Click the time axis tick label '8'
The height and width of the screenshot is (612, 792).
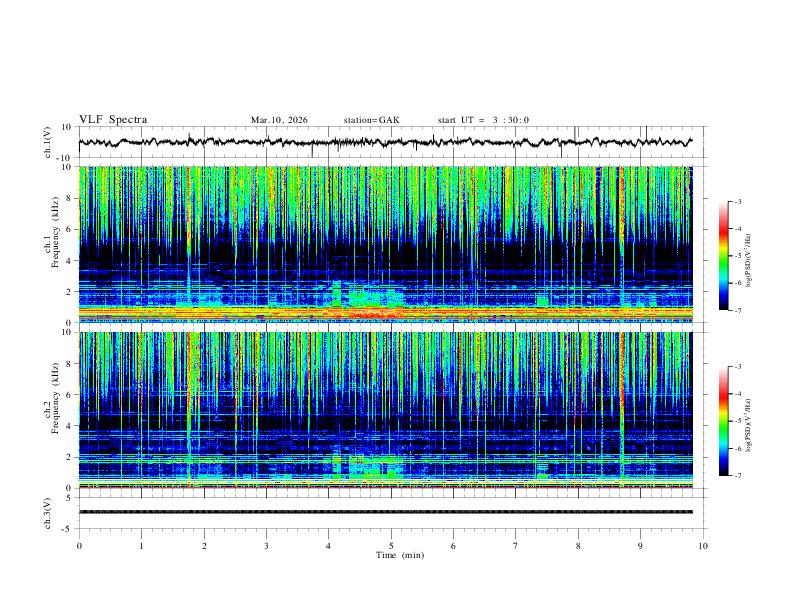[578, 546]
